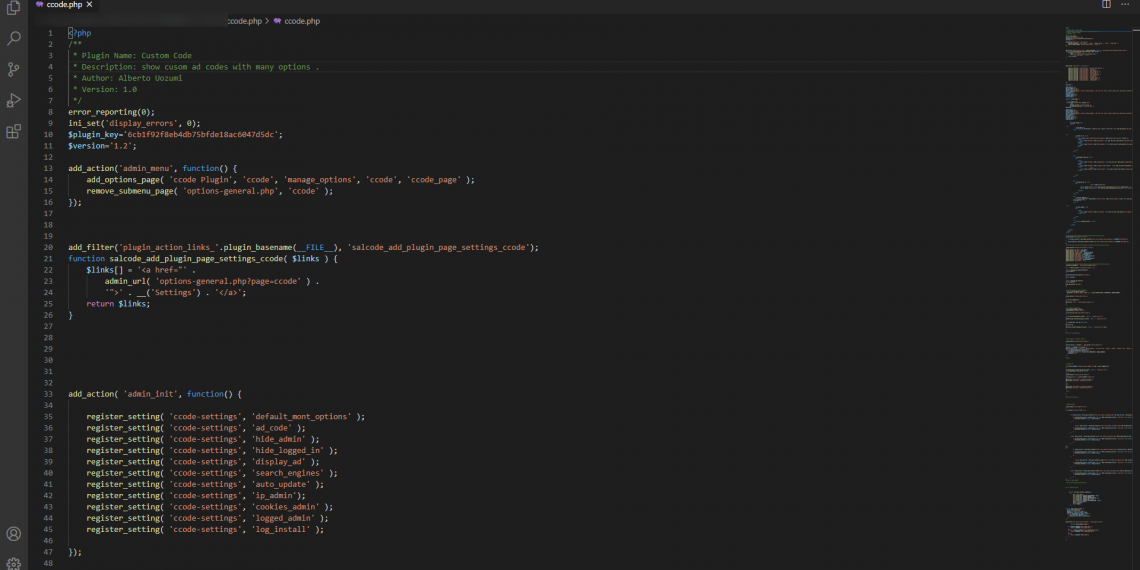Click the register_setting 'hide_admin' line
The width and height of the screenshot is (1140, 570).
pos(203,439)
